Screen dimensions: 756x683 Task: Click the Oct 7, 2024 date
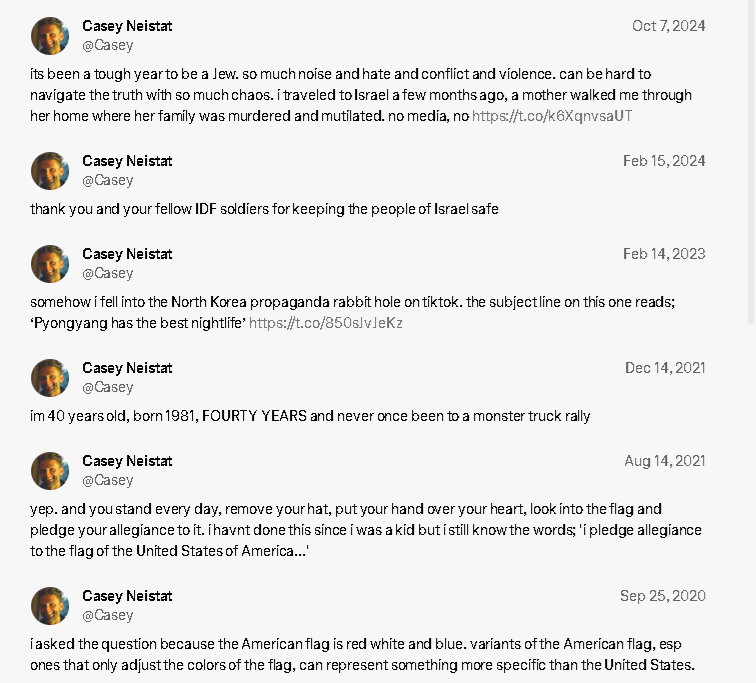pyautogui.click(x=669, y=26)
